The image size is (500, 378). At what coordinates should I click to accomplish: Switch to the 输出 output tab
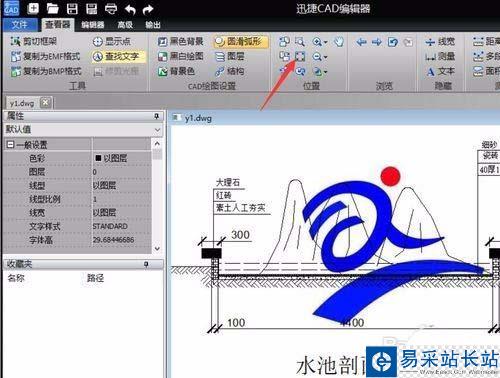click(153, 25)
